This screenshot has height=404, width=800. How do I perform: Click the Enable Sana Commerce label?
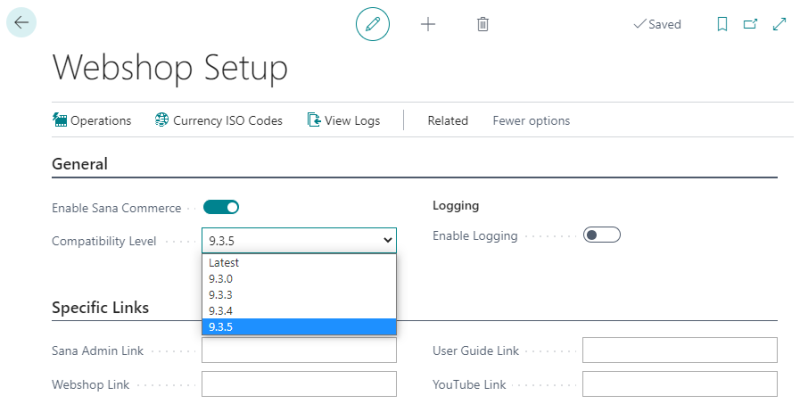(x=116, y=208)
